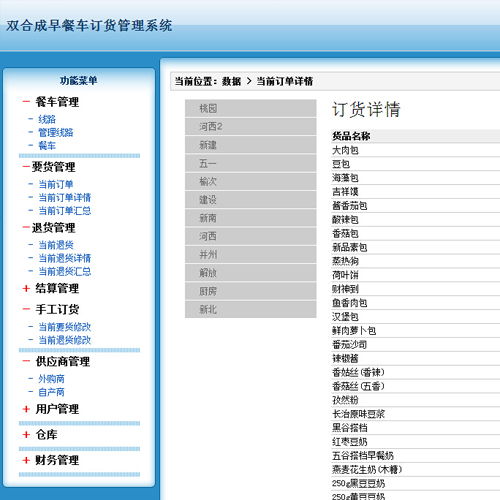The height and width of the screenshot is (500, 500).
Task: Open the 当前退货修改 link
Action: [65, 340]
